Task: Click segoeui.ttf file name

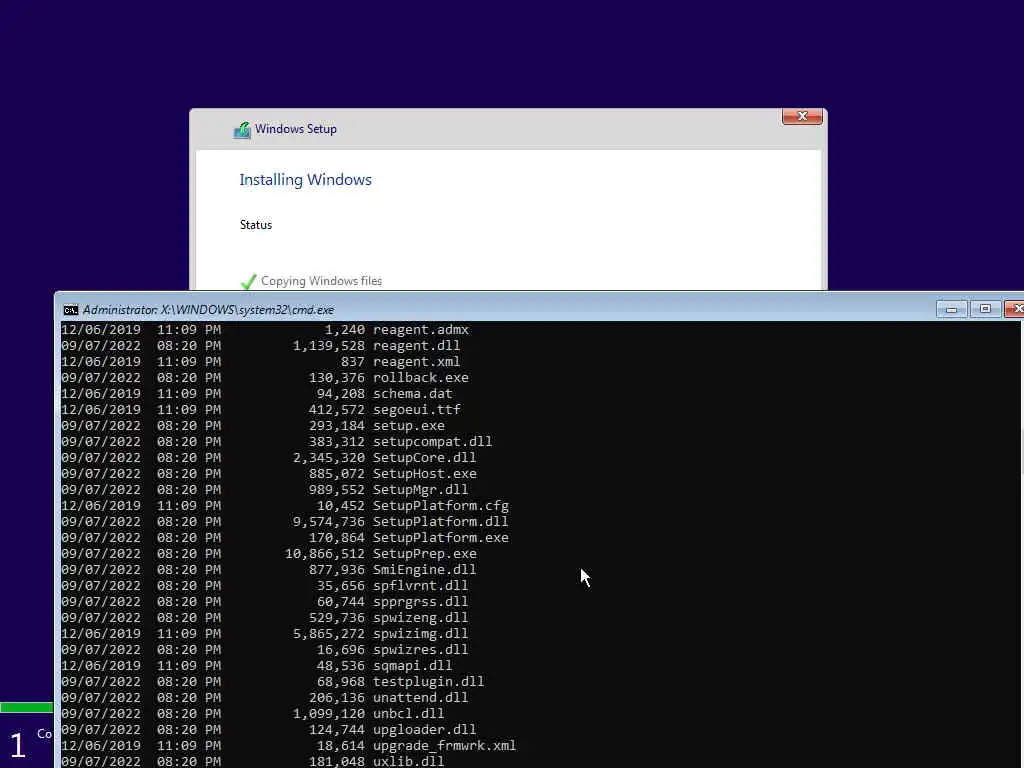Action: tap(417, 409)
